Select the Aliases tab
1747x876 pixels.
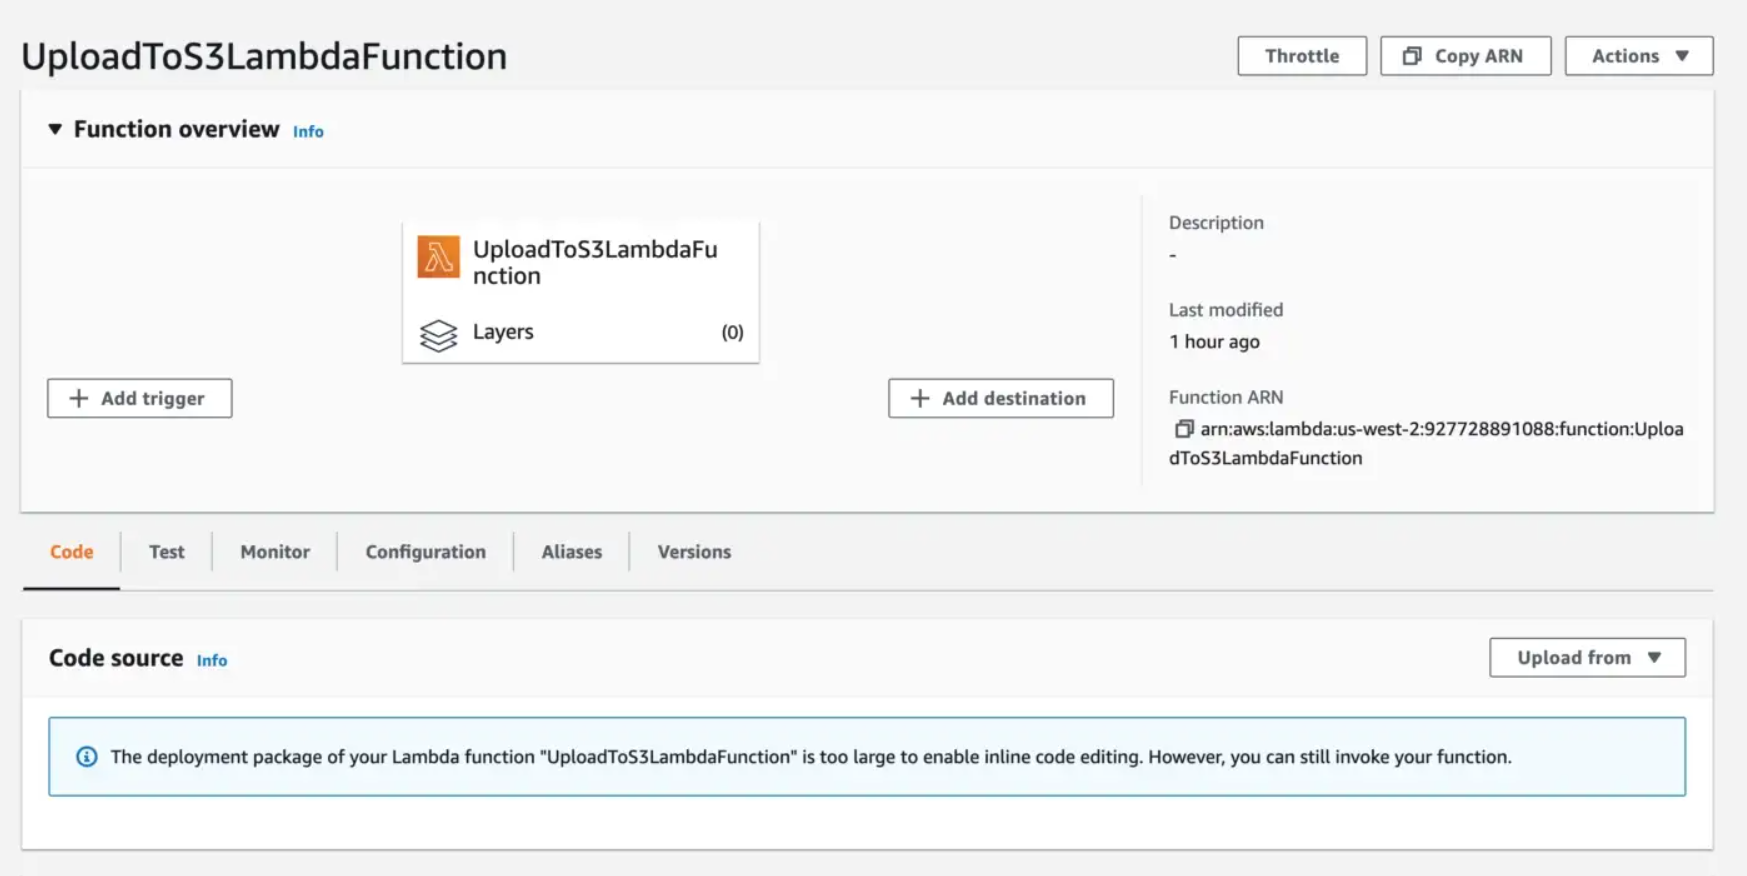(572, 552)
